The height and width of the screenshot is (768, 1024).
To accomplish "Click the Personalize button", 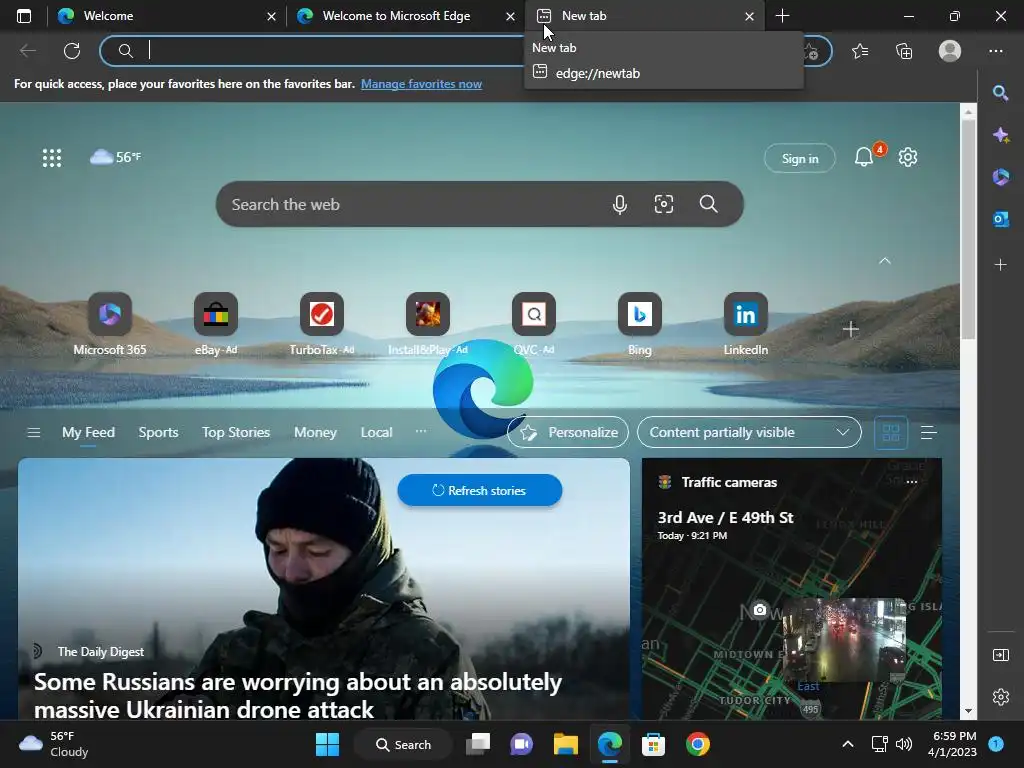I will pos(568,432).
